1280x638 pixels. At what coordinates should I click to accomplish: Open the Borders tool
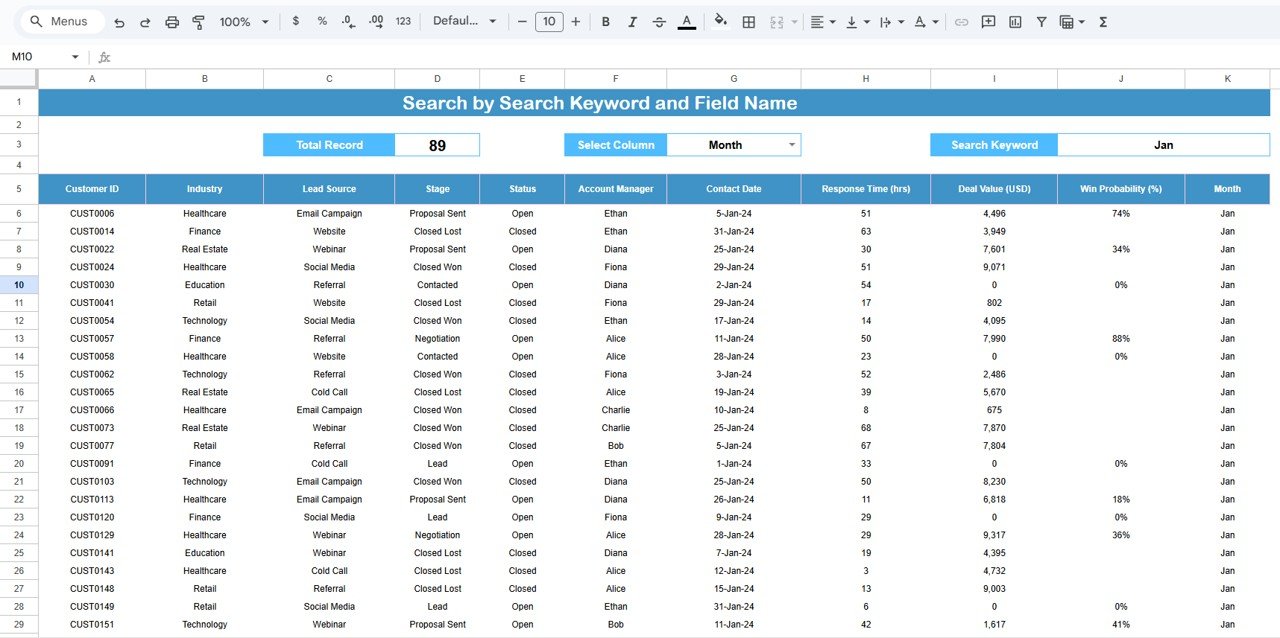pyautogui.click(x=748, y=22)
